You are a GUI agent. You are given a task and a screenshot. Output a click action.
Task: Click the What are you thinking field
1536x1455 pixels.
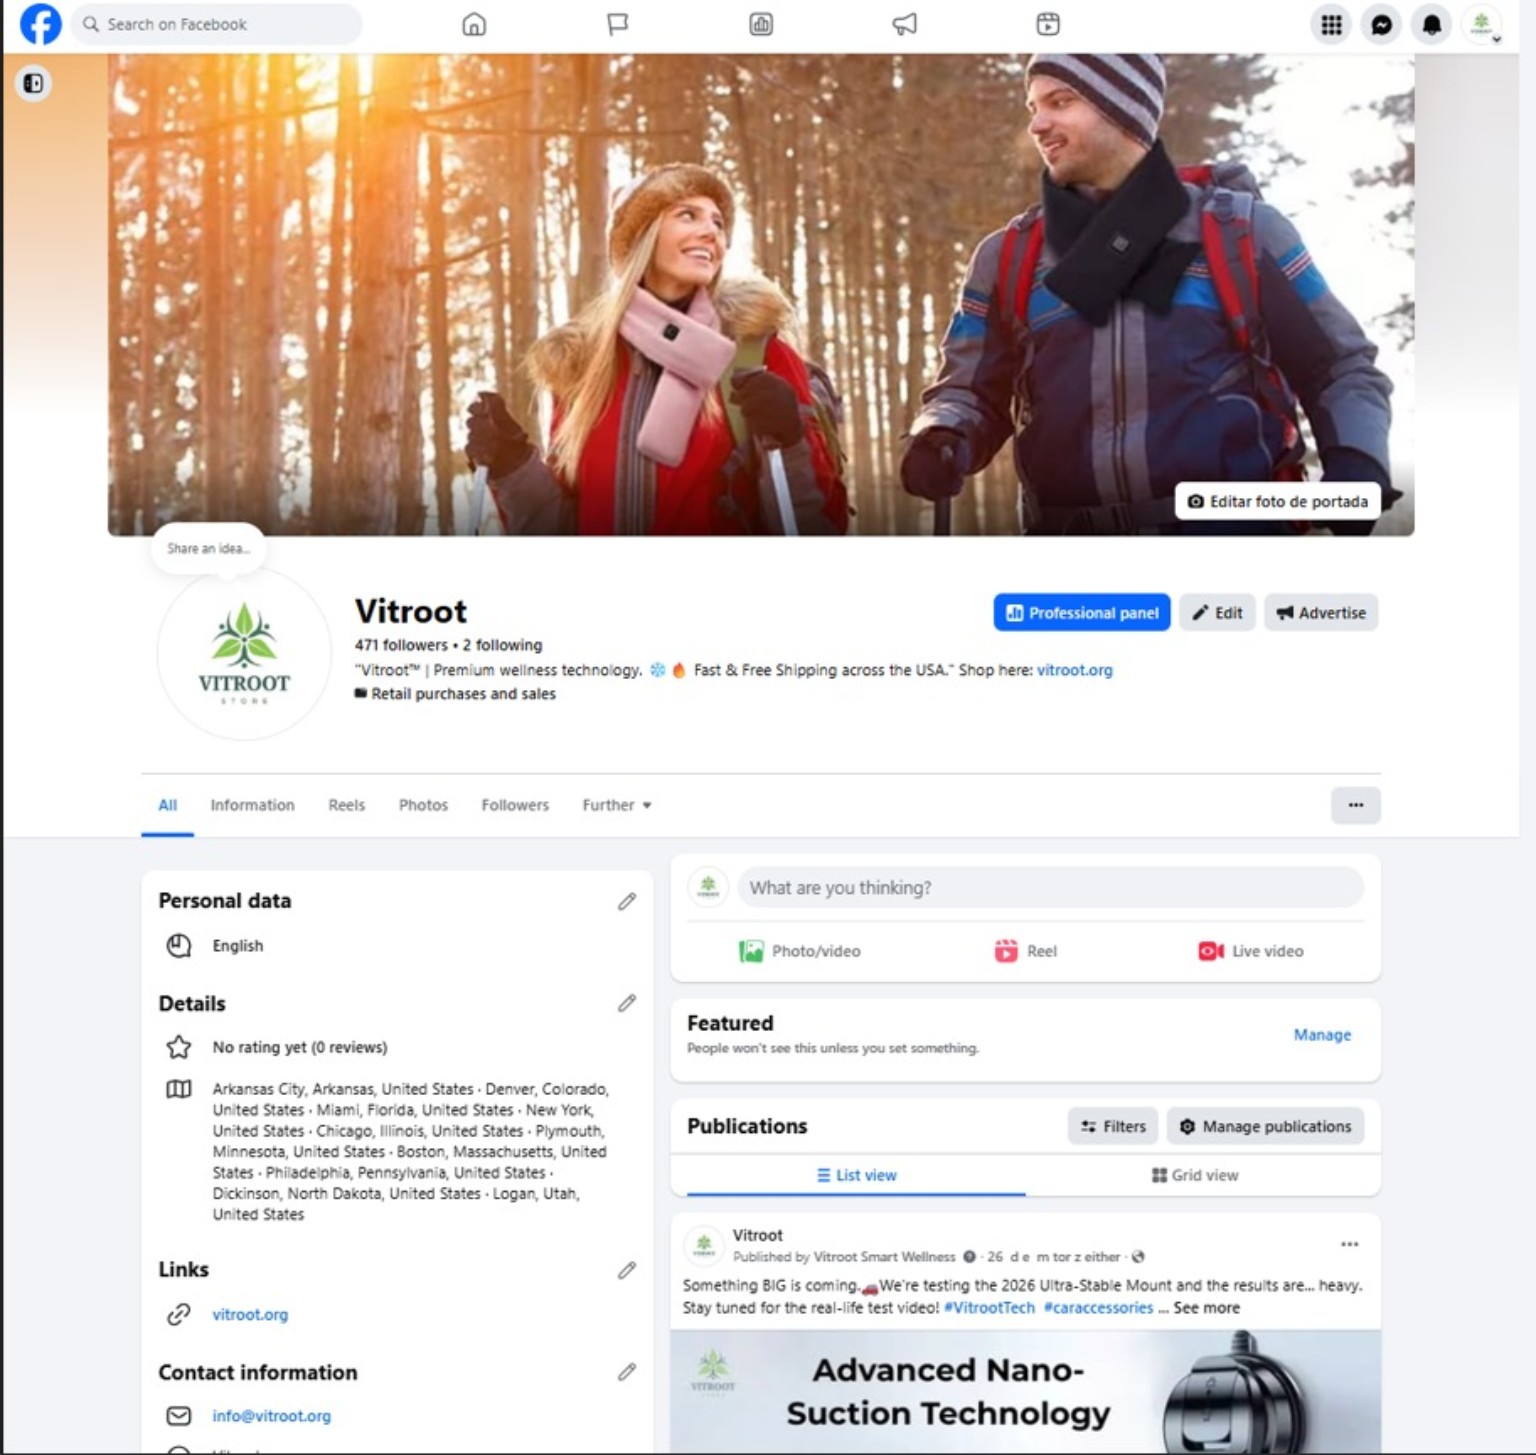coord(1050,888)
